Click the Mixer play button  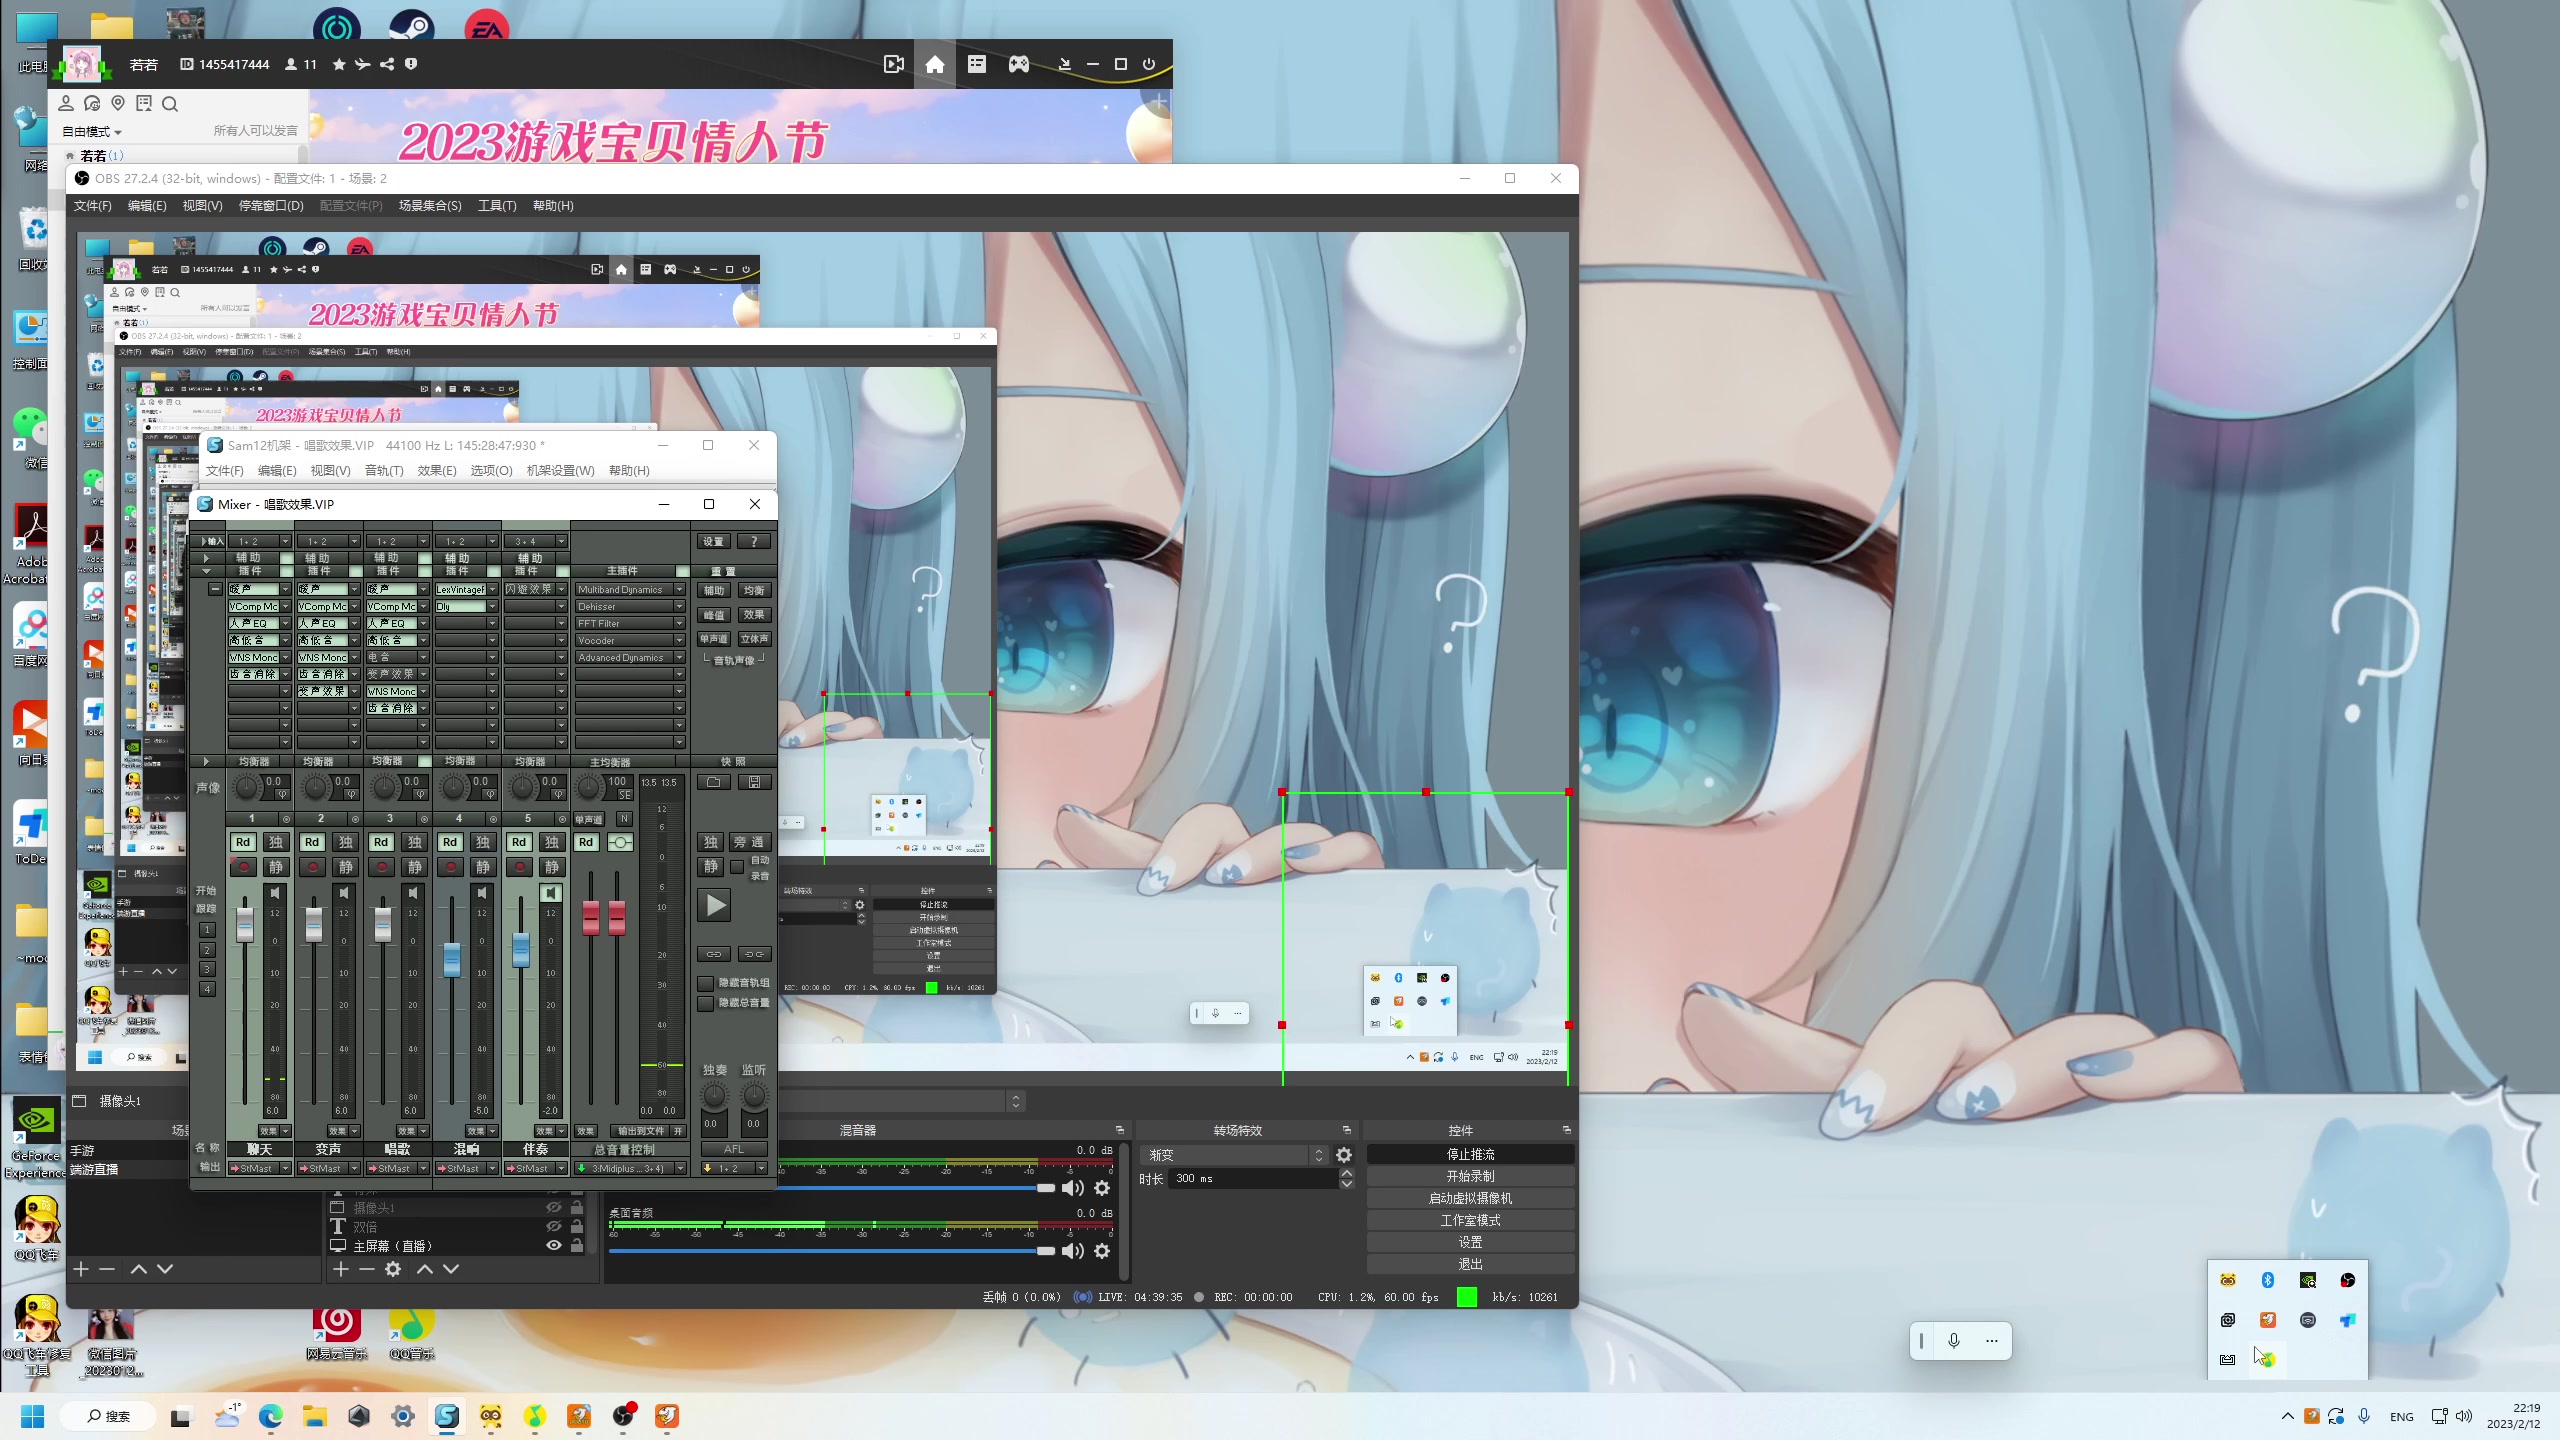point(715,906)
